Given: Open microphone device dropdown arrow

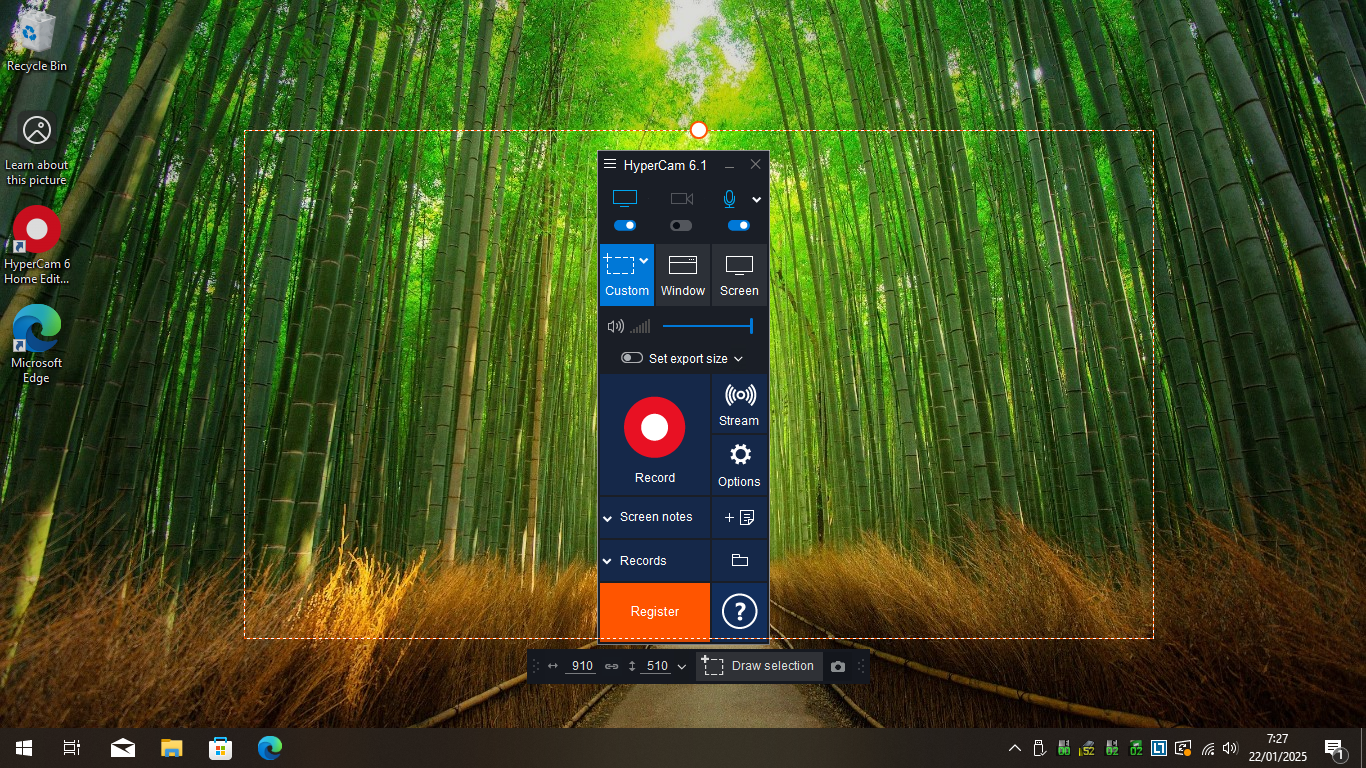Looking at the screenshot, I should pyautogui.click(x=757, y=200).
